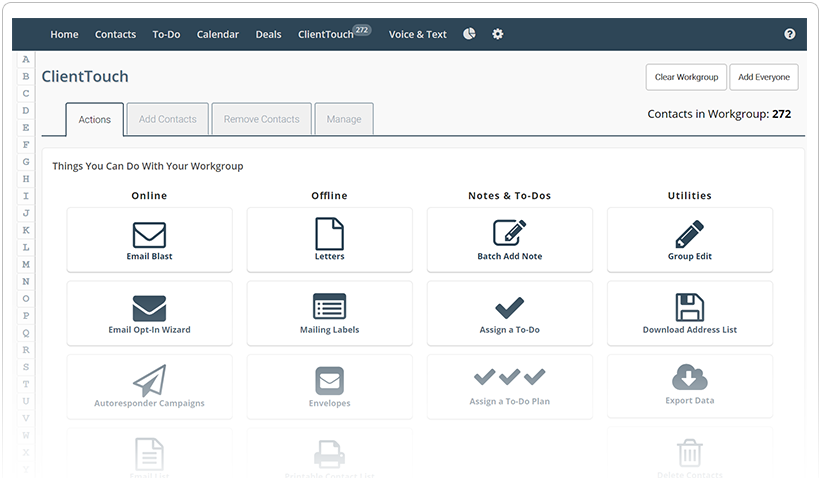
Task: Open Autoresponder Campaigns paper plane icon
Action: [149, 381]
